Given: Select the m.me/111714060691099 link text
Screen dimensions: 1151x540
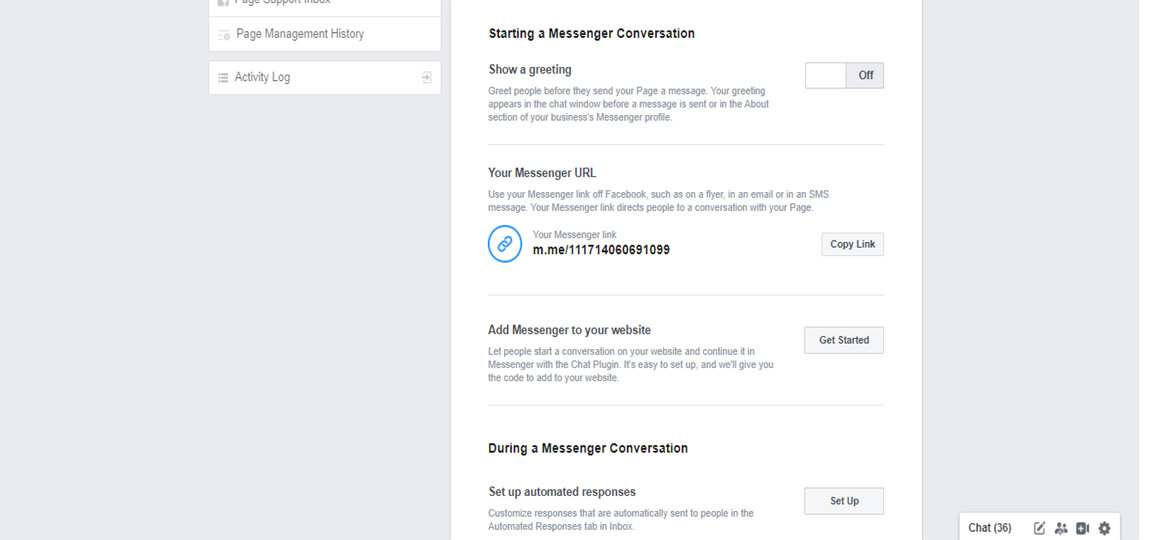Looking at the screenshot, I should point(601,250).
